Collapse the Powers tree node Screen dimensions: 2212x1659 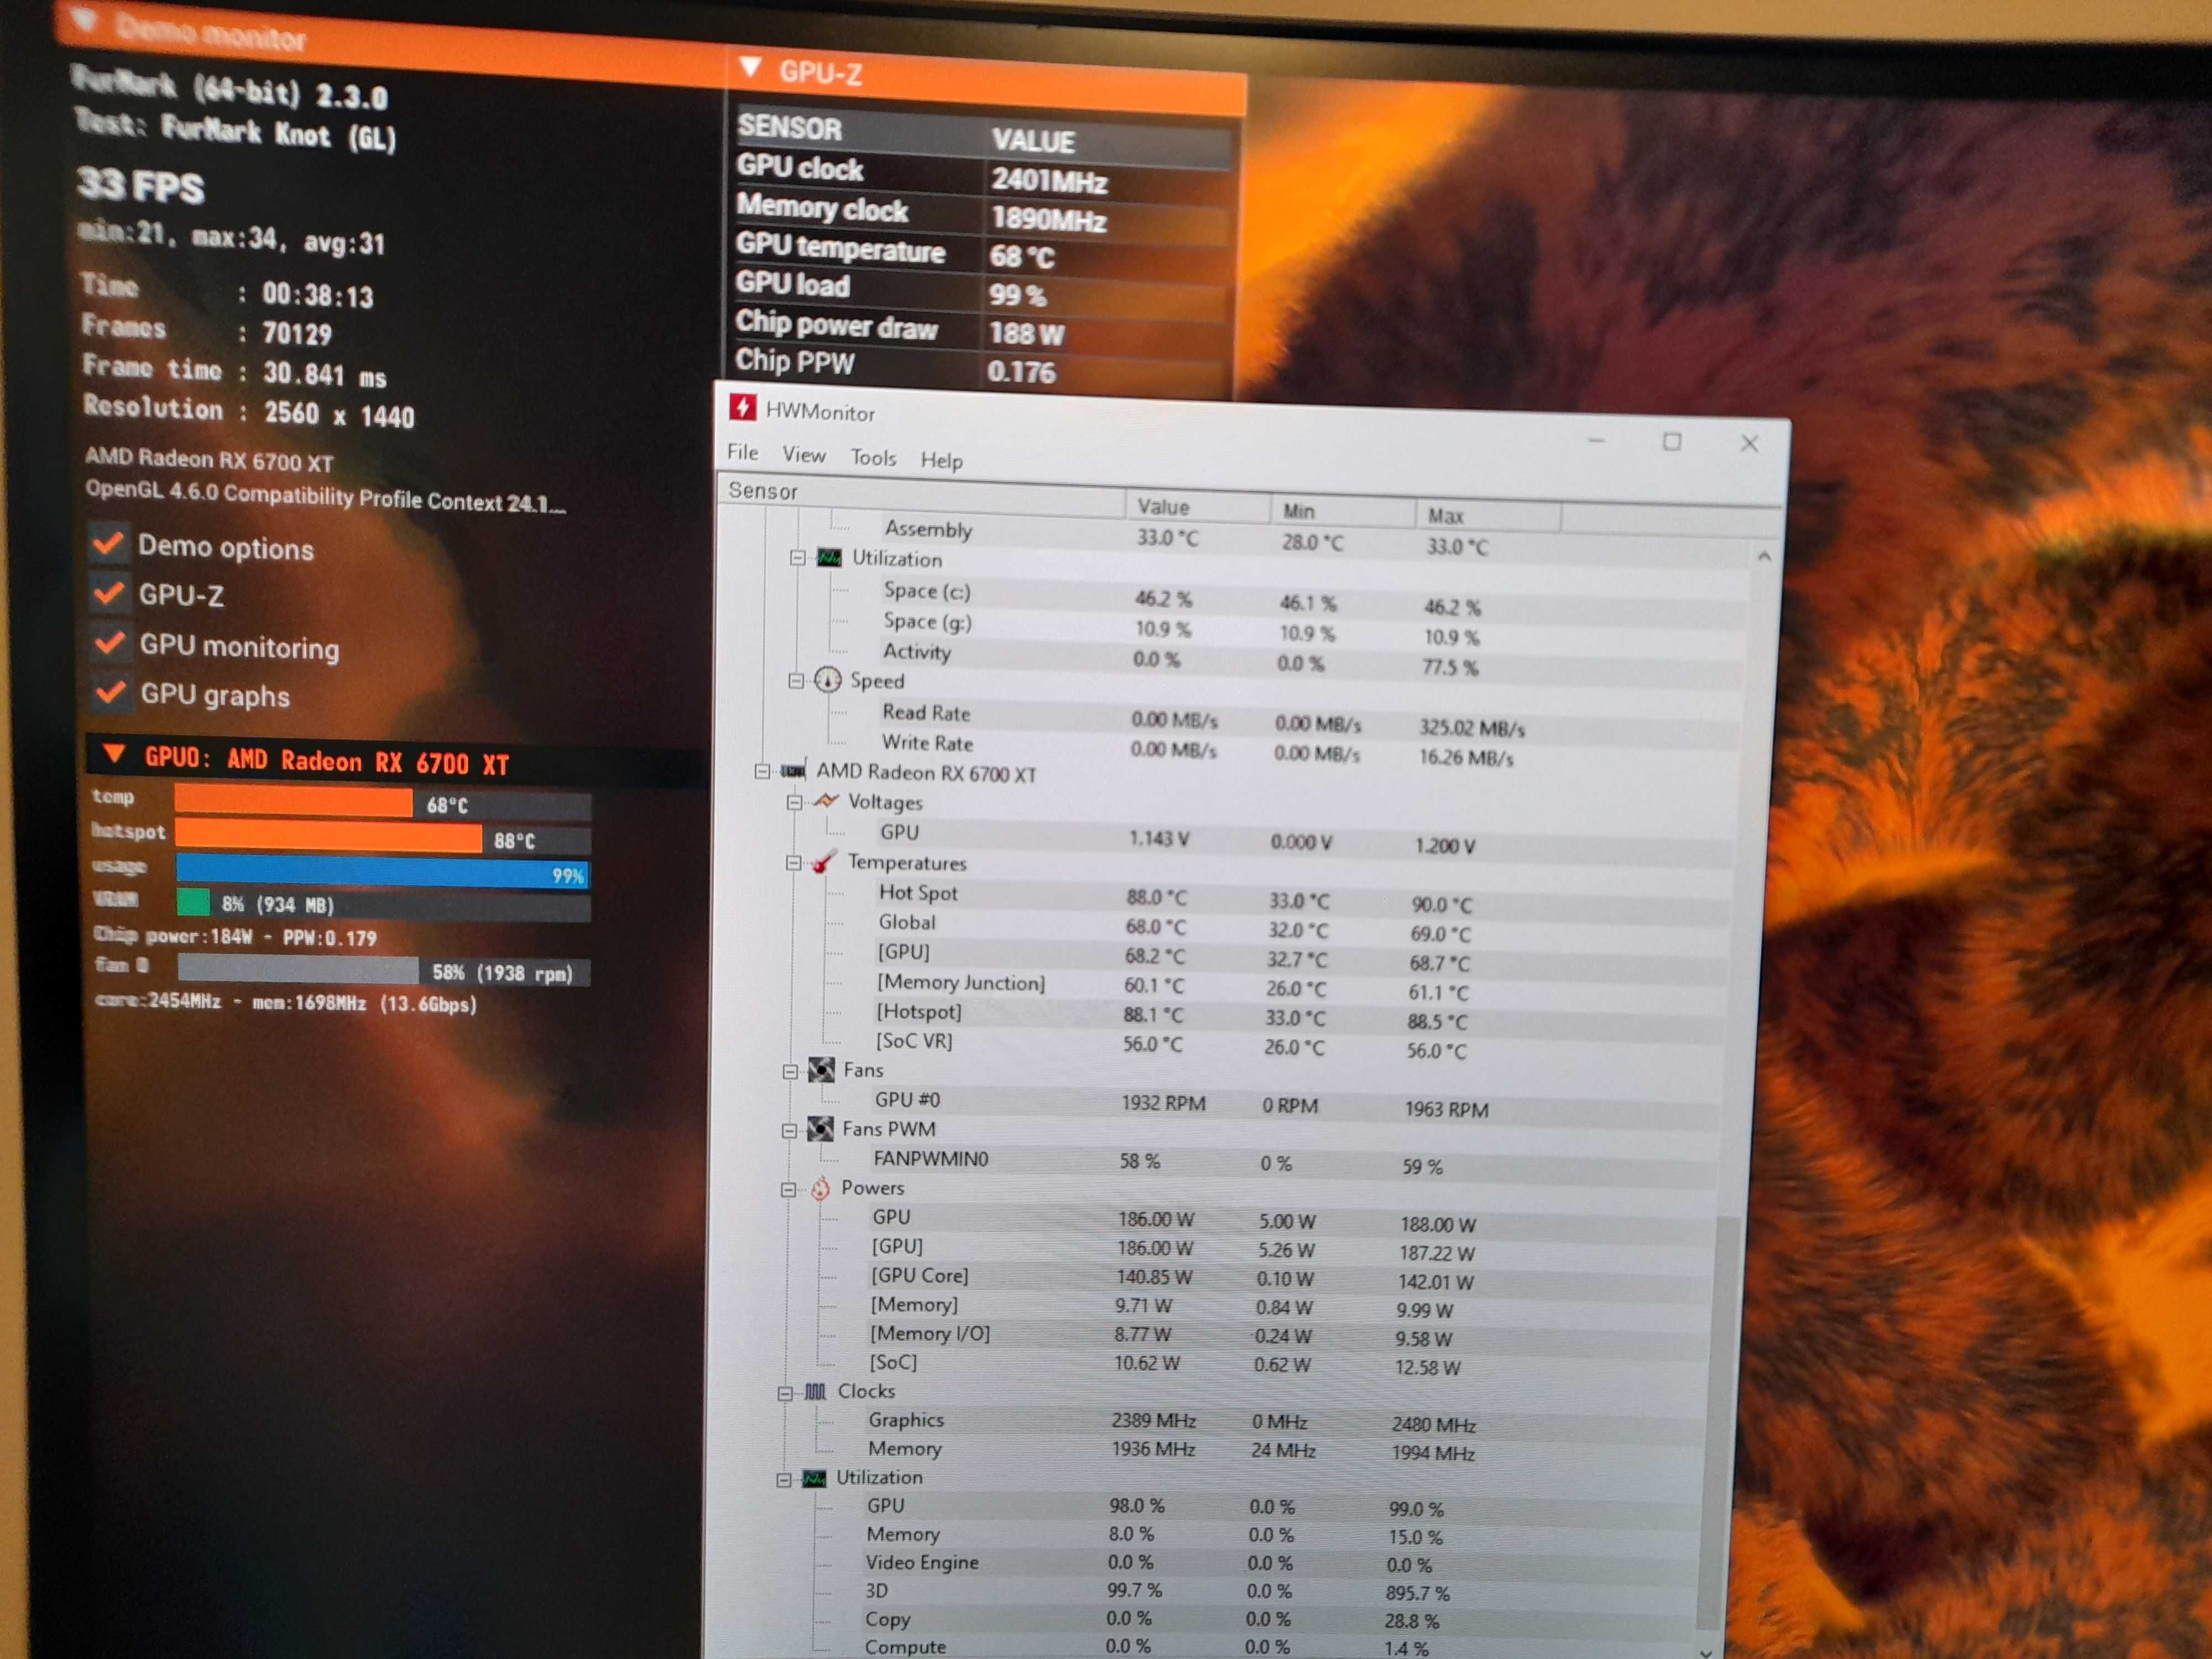[788, 1190]
